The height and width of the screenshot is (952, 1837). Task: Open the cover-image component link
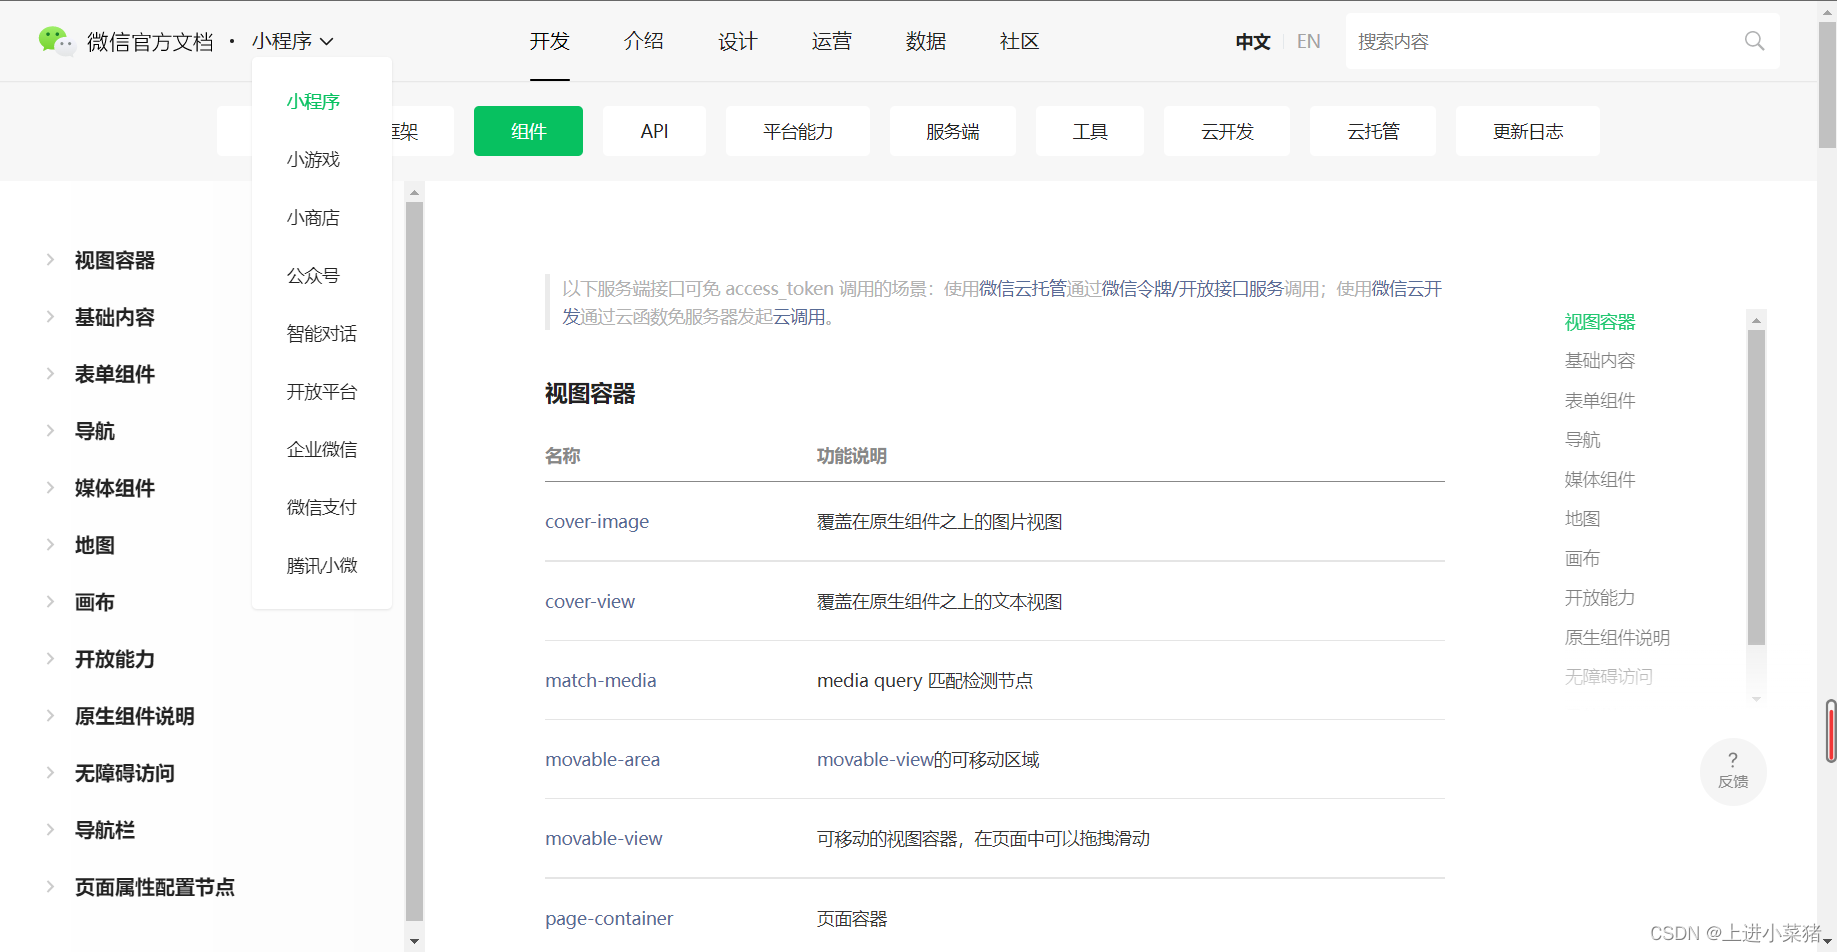pyautogui.click(x=597, y=521)
